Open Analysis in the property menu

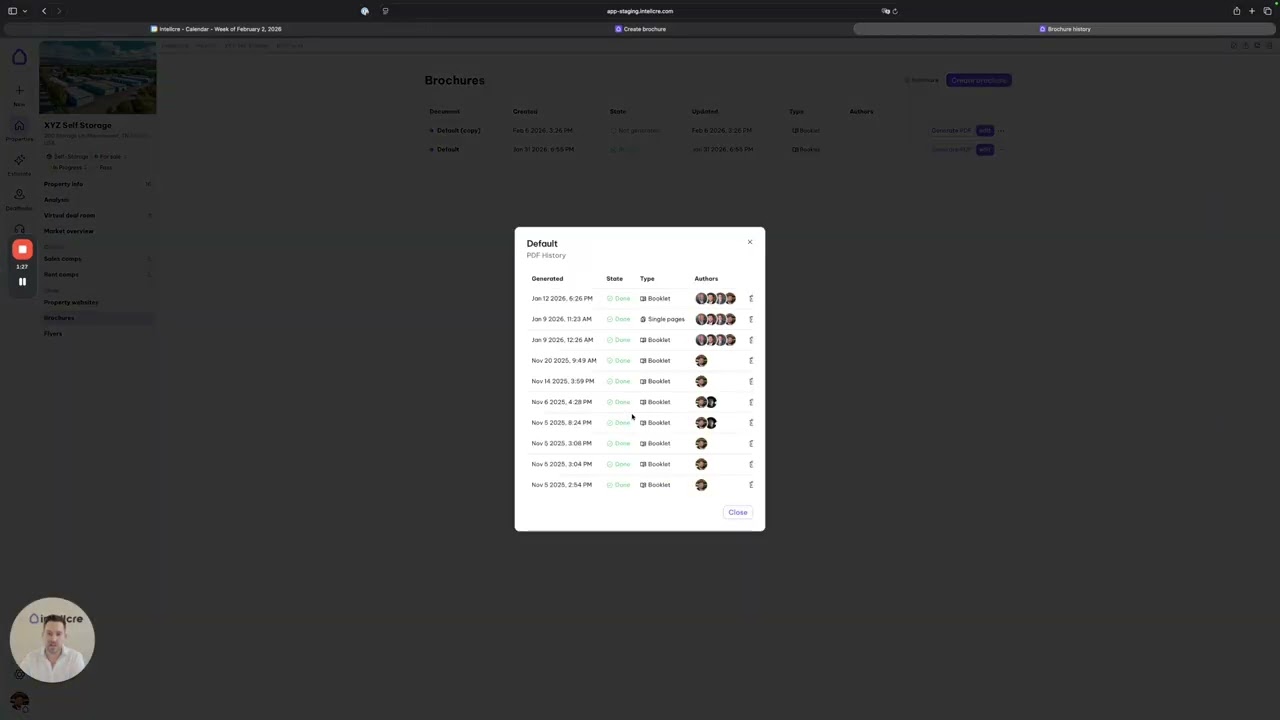pos(56,200)
